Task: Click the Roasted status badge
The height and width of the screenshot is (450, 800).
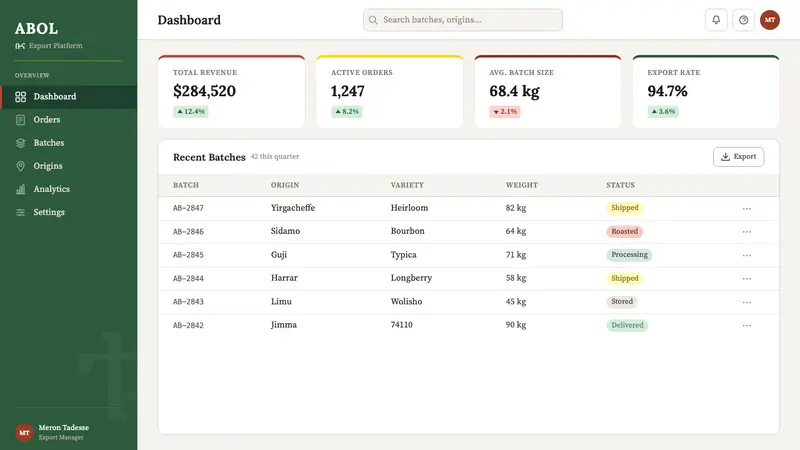Action: coord(624,232)
